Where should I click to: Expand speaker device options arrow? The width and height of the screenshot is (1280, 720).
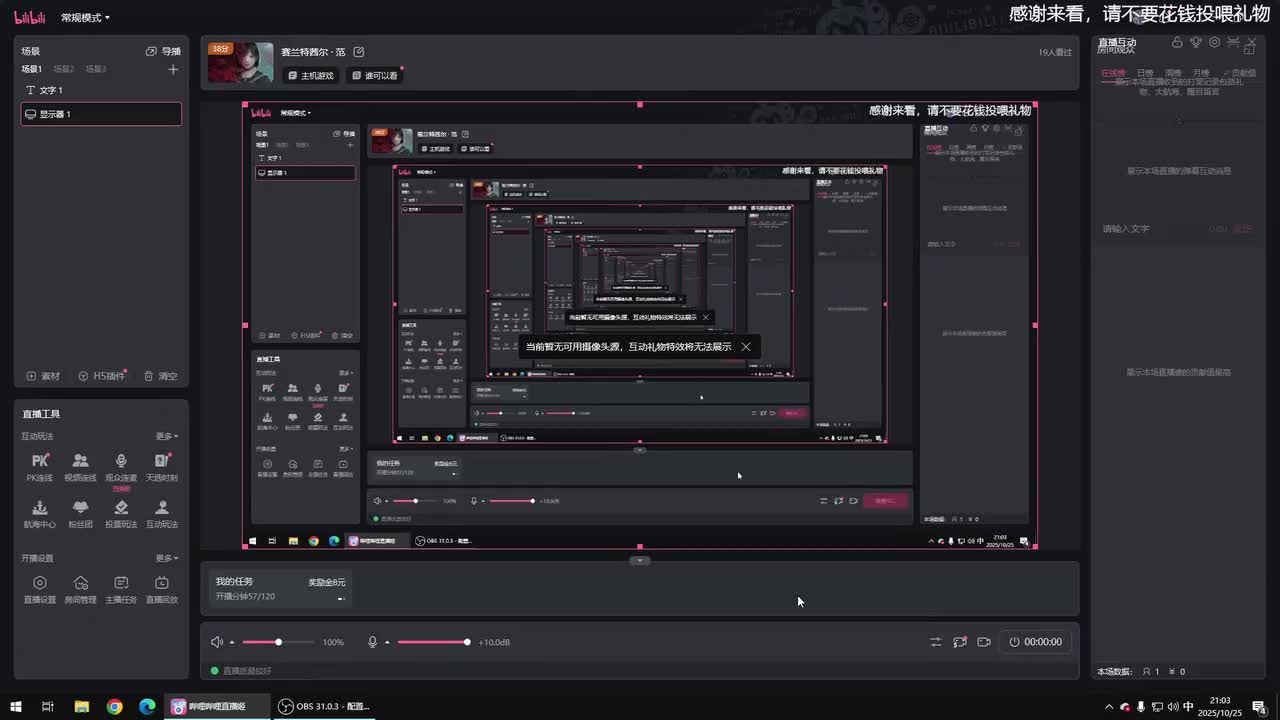pyautogui.click(x=232, y=642)
